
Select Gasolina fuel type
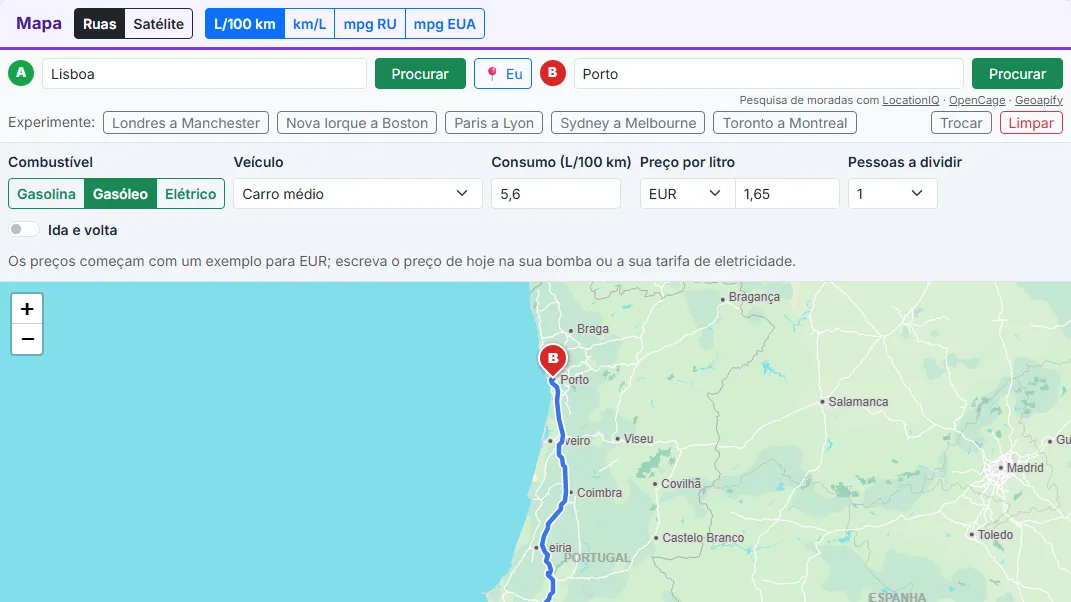point(46,194)
